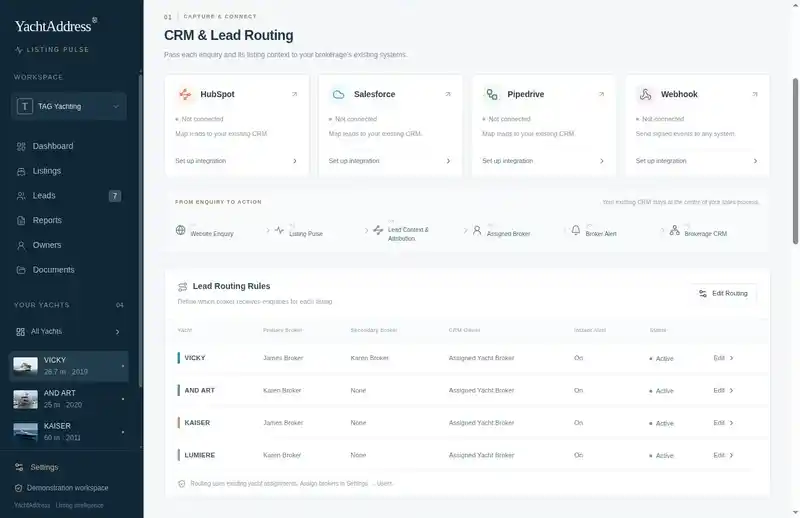Click LUMIERE row Instant Alert On

tap(578, 455)
